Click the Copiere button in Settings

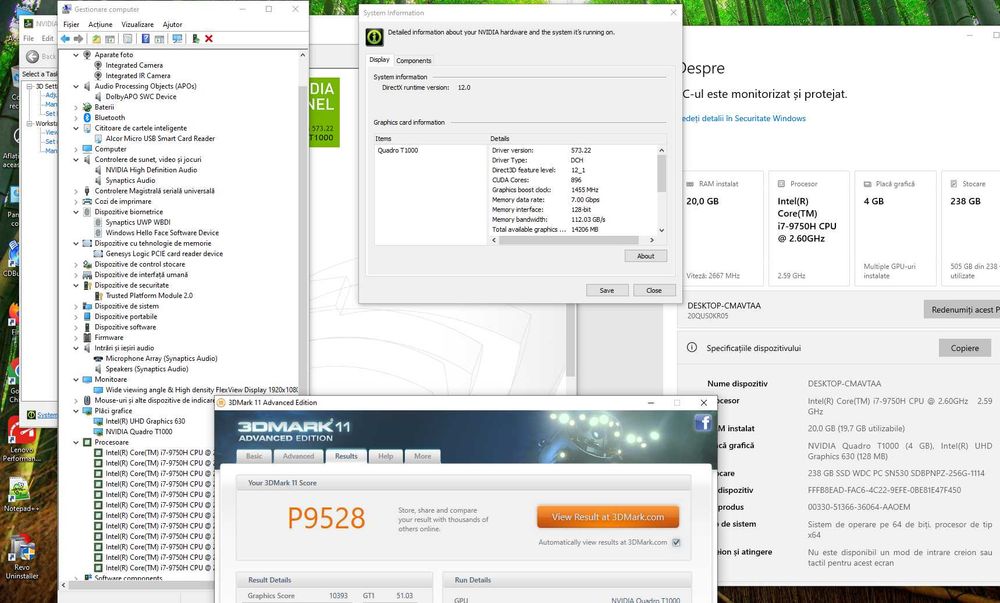pyautogui.click(x=964, y=348)
